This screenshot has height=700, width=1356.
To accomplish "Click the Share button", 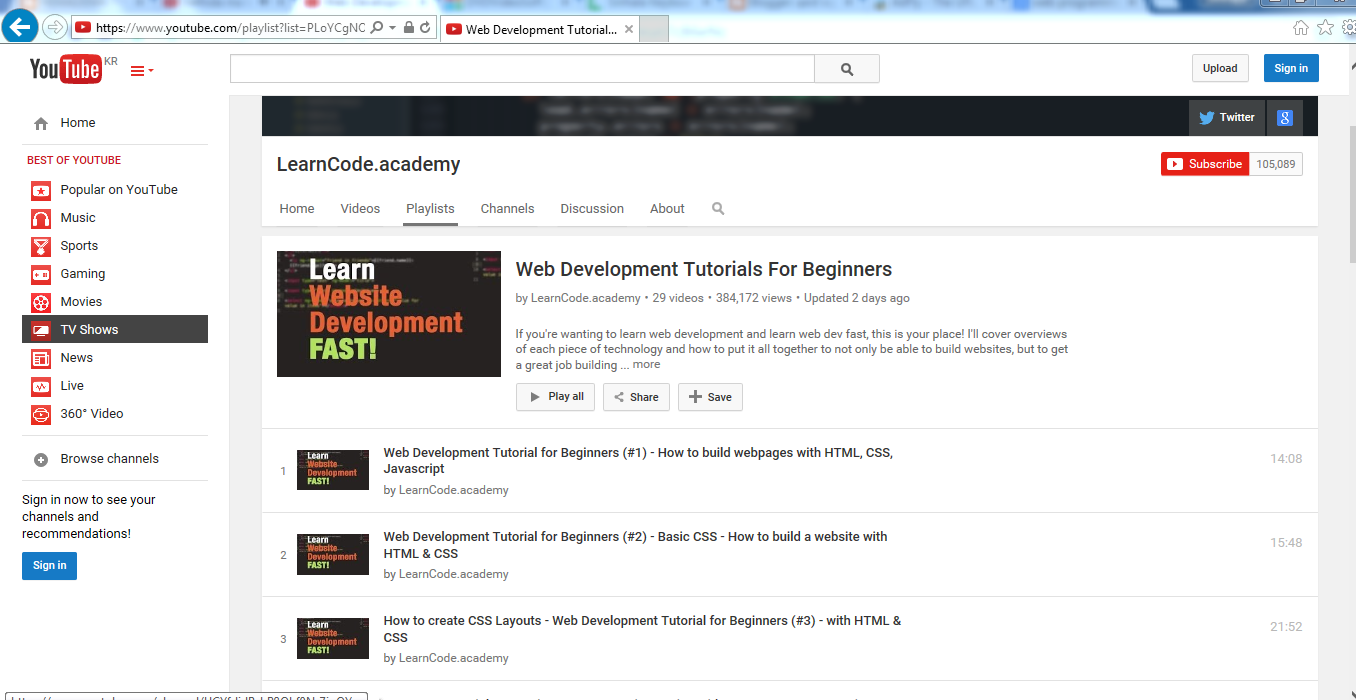I will [636, 397].
